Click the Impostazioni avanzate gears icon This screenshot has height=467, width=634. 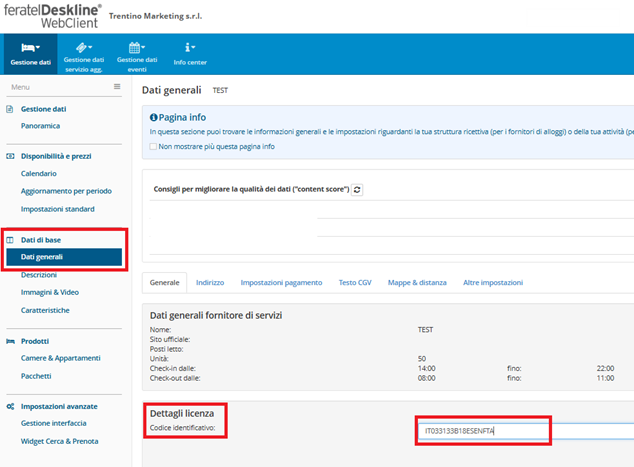coord(10,406)
